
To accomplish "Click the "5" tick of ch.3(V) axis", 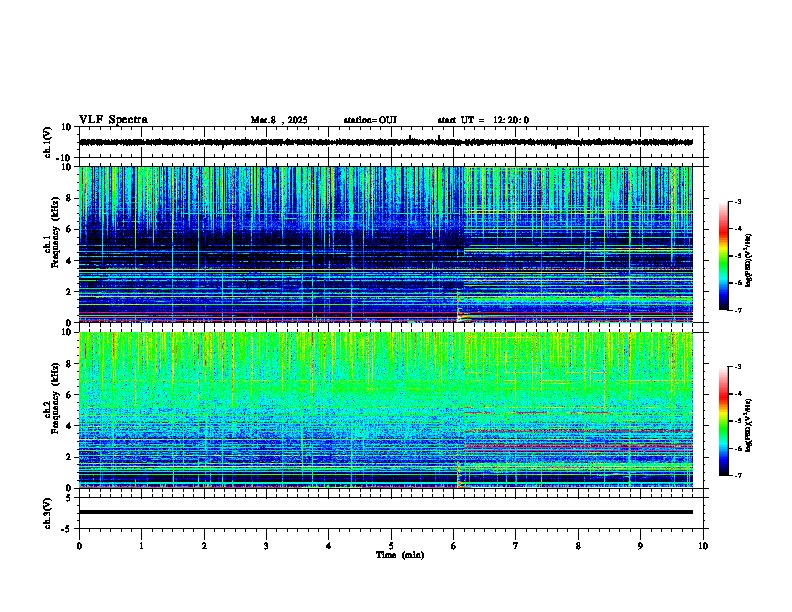I will (69, 498).
